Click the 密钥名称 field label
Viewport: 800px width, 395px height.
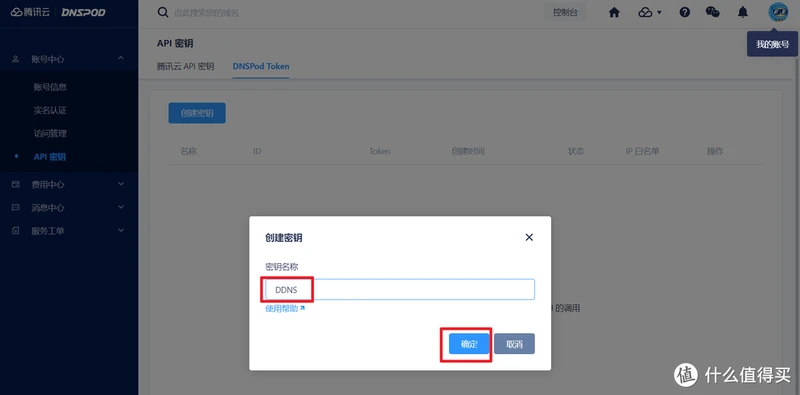click(x=282, y=267)
